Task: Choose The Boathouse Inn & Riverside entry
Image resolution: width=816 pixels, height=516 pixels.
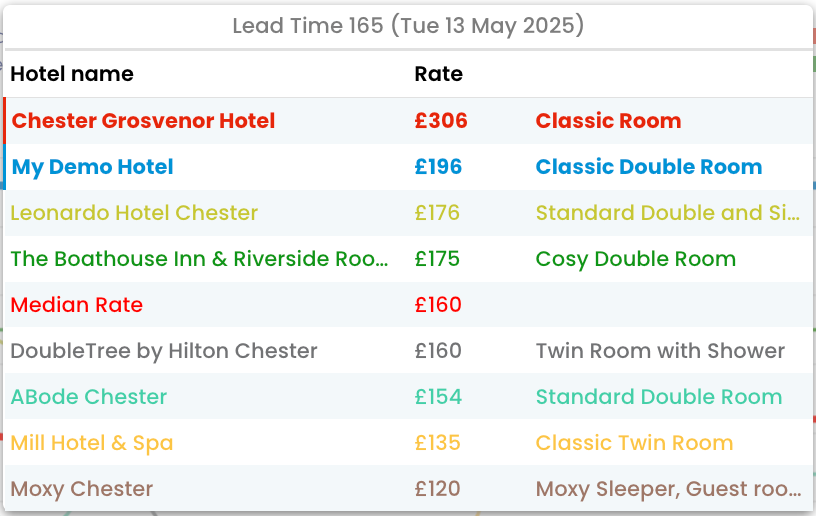Action: point(200,259)
